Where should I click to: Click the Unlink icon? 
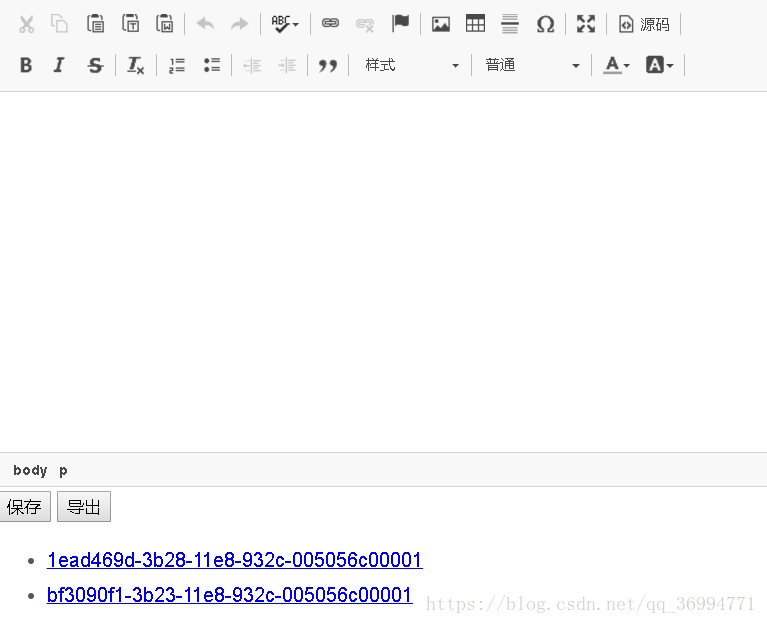point(365,24)
